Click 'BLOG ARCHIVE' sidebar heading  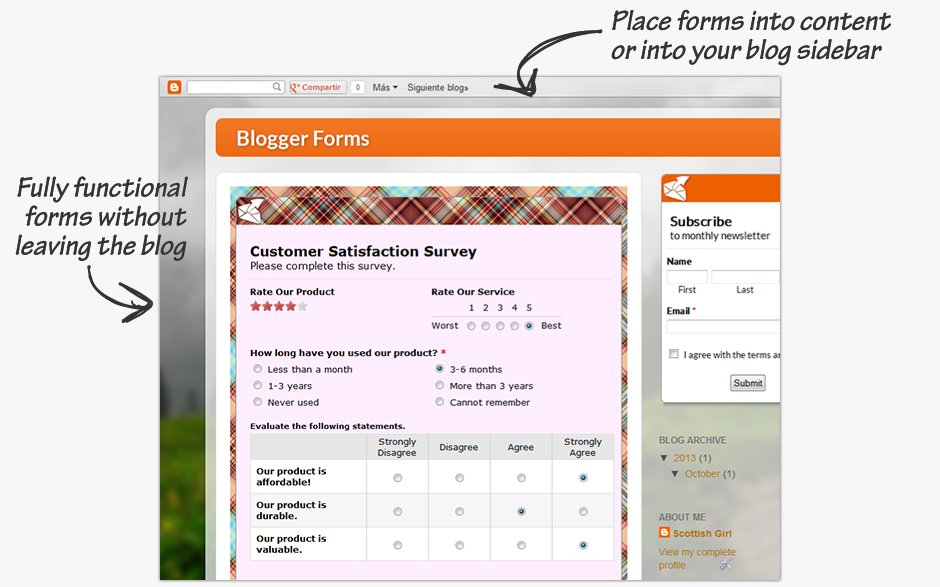coord(692,440)
